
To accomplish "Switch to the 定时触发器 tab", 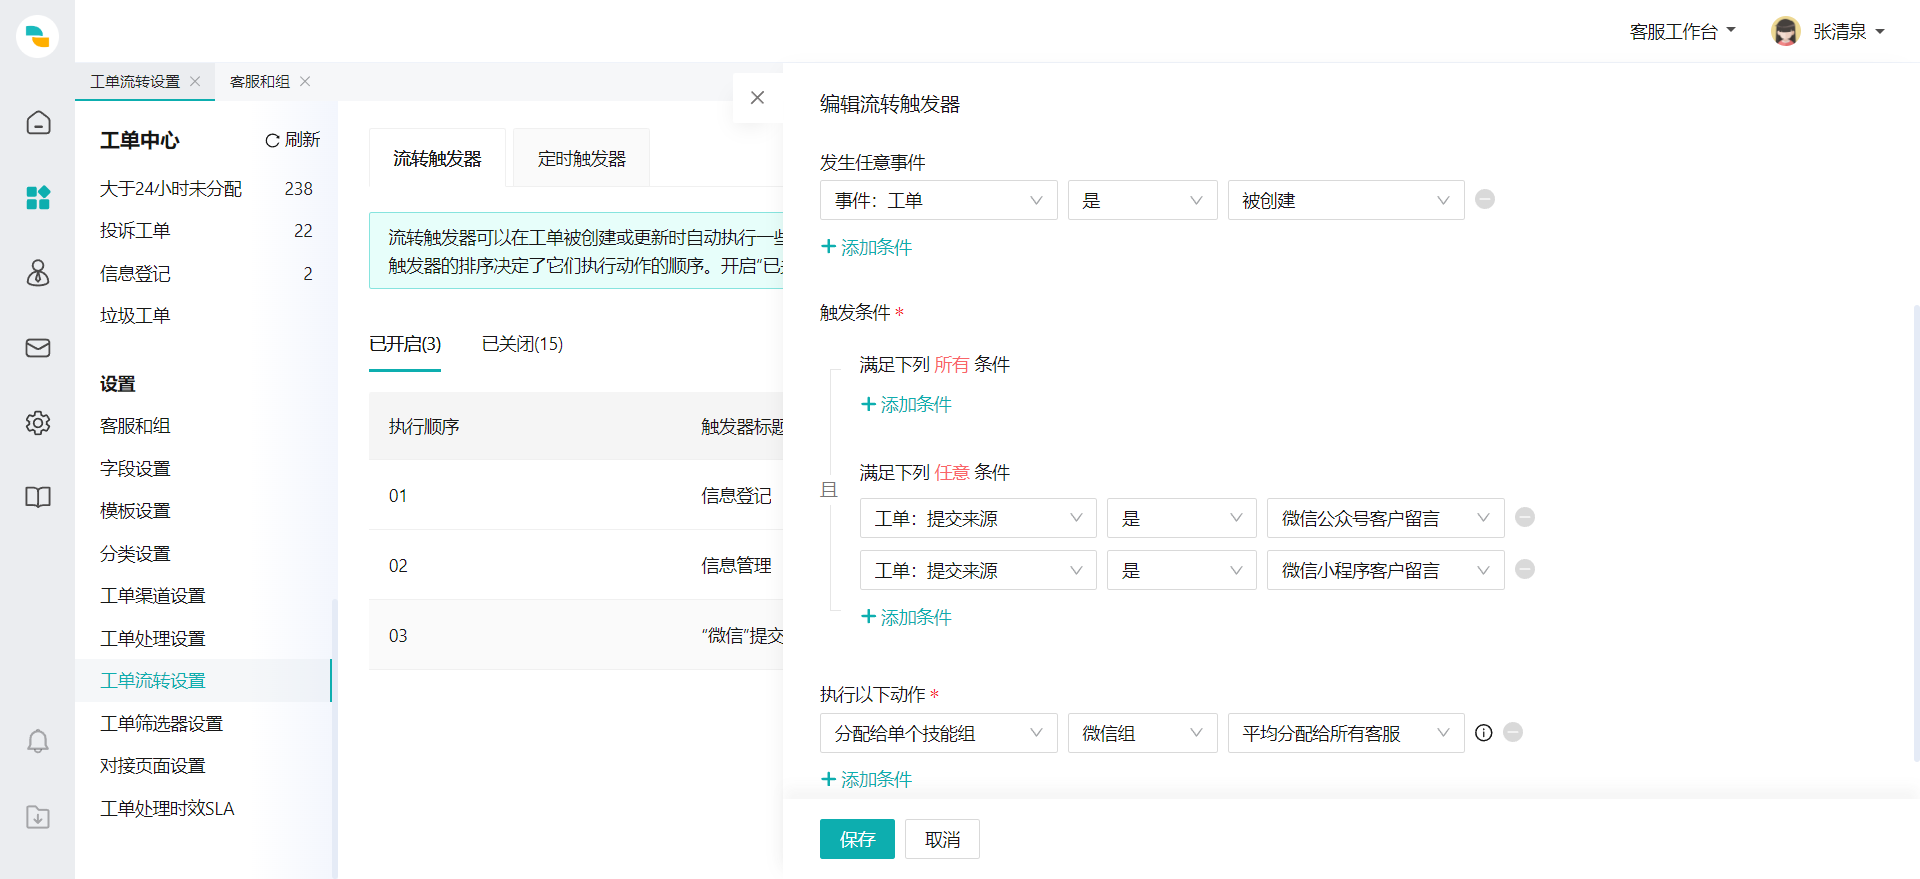I will click(581, 158).
